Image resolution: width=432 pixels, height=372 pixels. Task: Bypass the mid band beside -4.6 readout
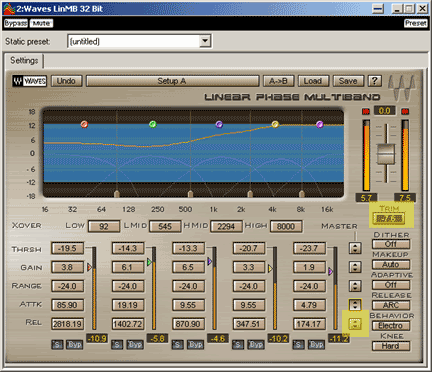(195, 344)
